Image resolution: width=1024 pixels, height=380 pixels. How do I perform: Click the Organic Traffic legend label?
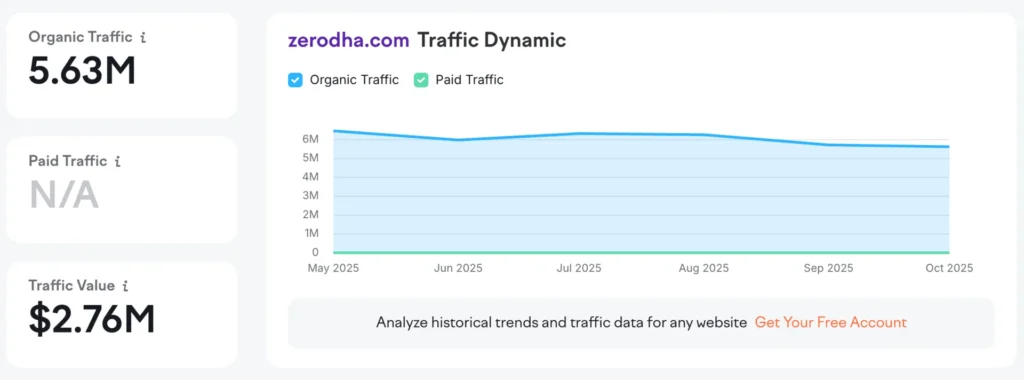pos(354,80)
